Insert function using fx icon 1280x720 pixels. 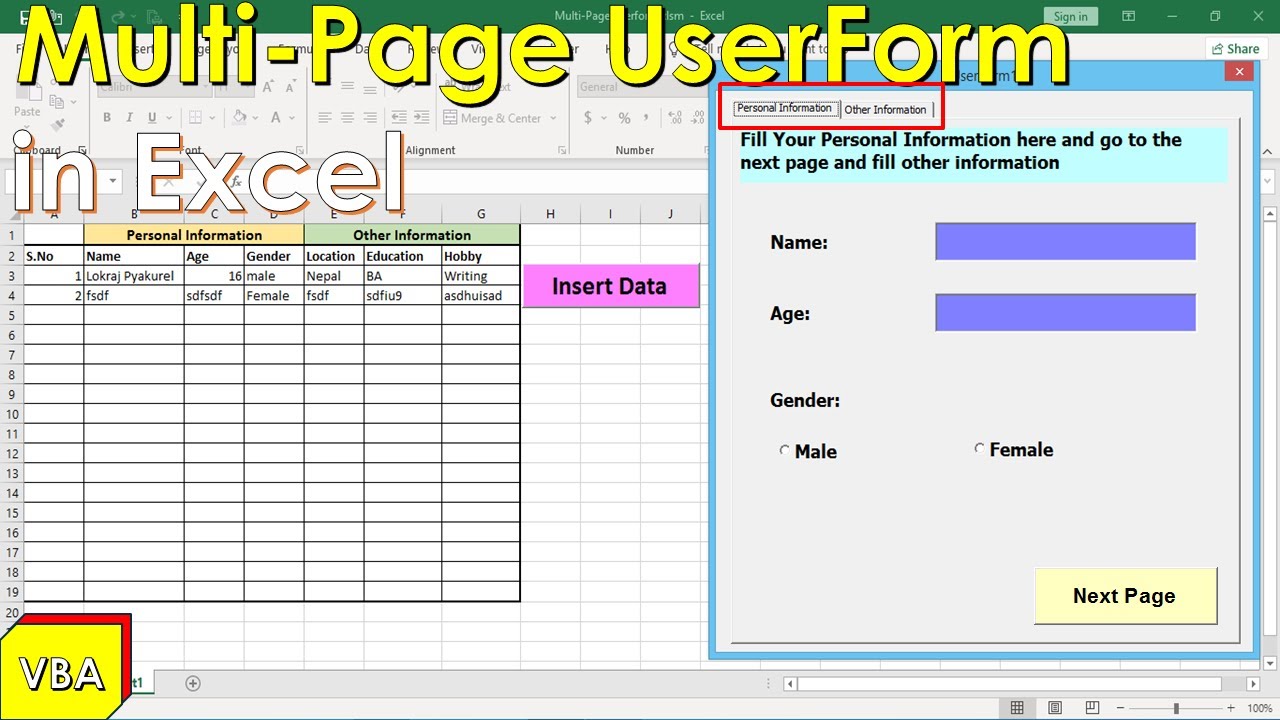[236, 182]
